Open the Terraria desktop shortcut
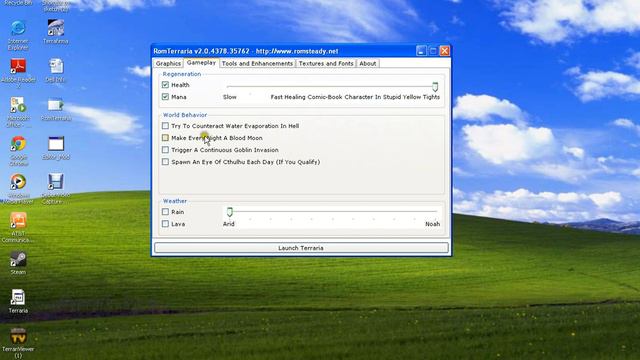 tap(18, 301)
